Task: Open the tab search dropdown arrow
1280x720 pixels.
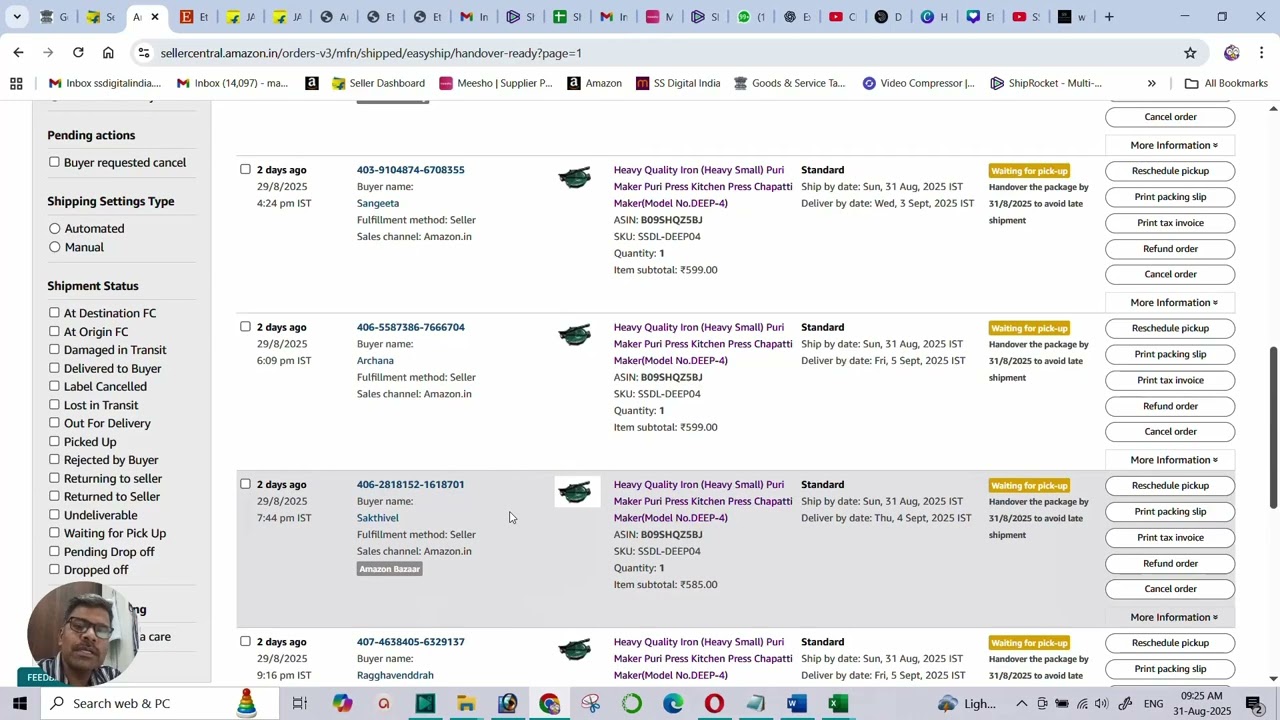Action: click(17, 16)
